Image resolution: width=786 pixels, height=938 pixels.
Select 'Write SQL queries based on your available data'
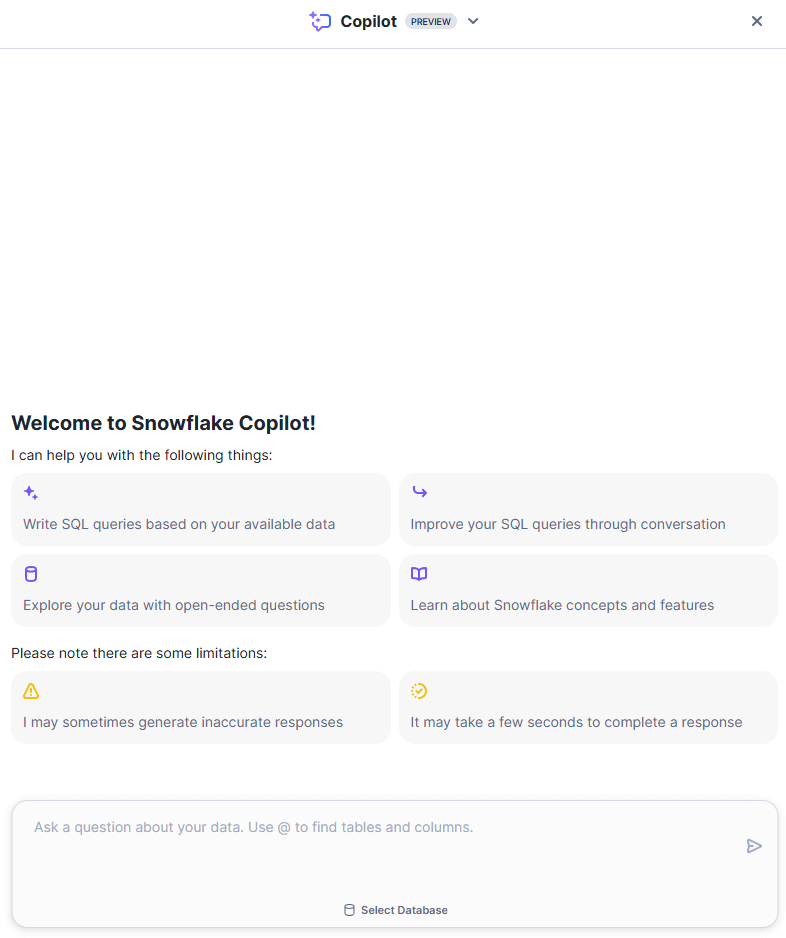pyautogui.click(x=200, y=509)
